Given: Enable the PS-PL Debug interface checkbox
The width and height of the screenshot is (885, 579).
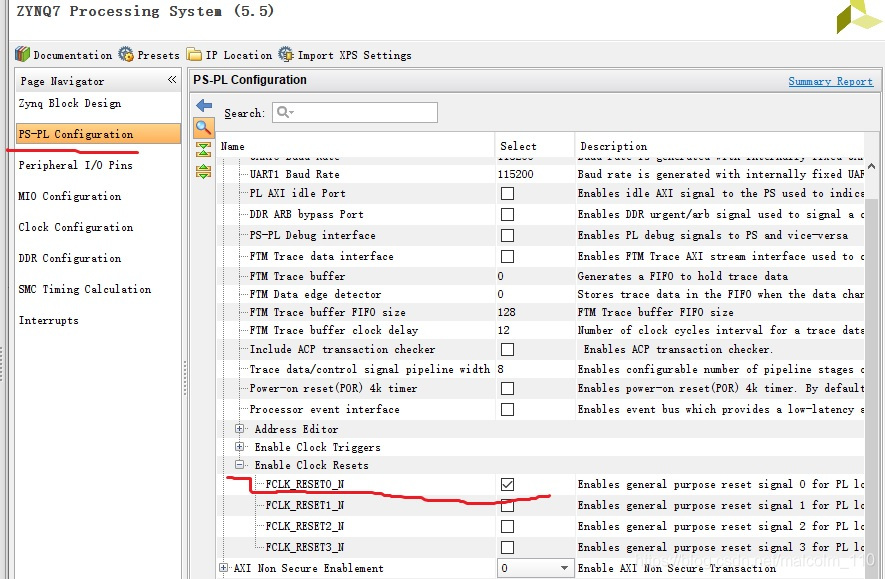Looking at the screenshot, I should click(507, 235).
